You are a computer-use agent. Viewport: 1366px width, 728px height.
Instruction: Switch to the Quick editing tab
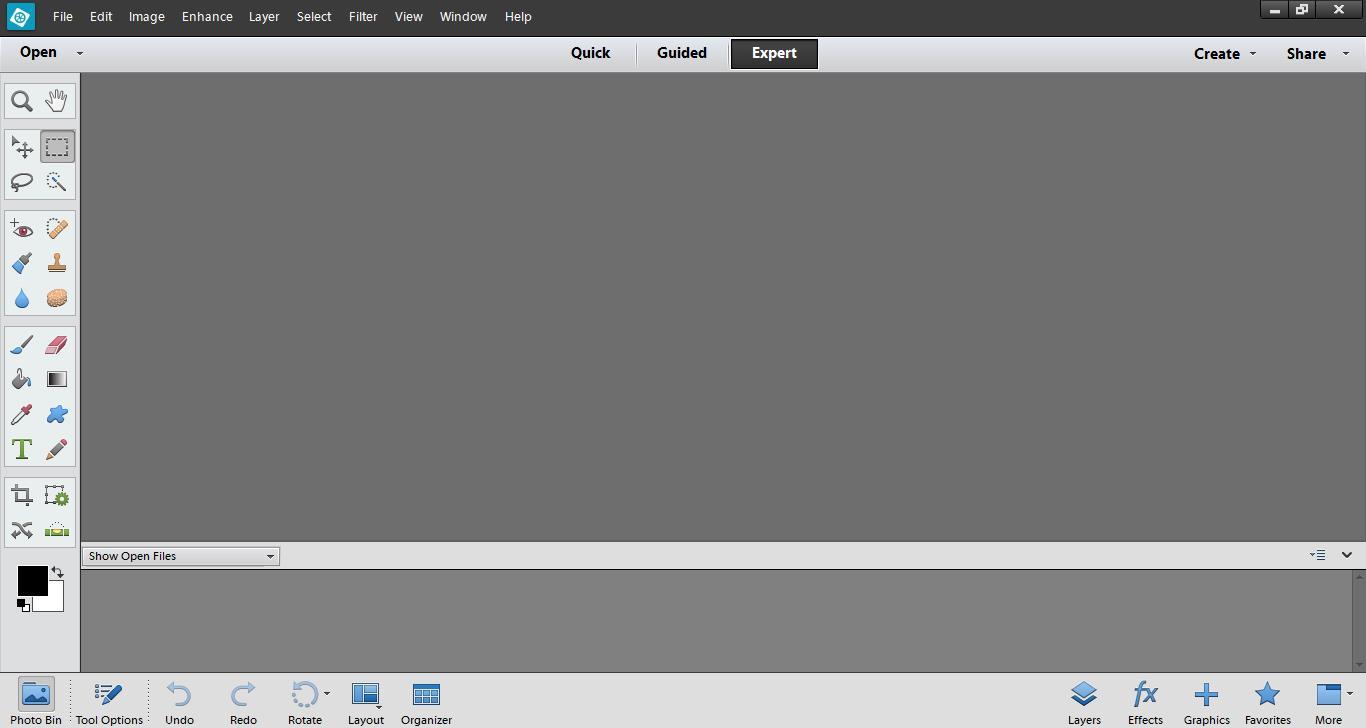[590, 53]
